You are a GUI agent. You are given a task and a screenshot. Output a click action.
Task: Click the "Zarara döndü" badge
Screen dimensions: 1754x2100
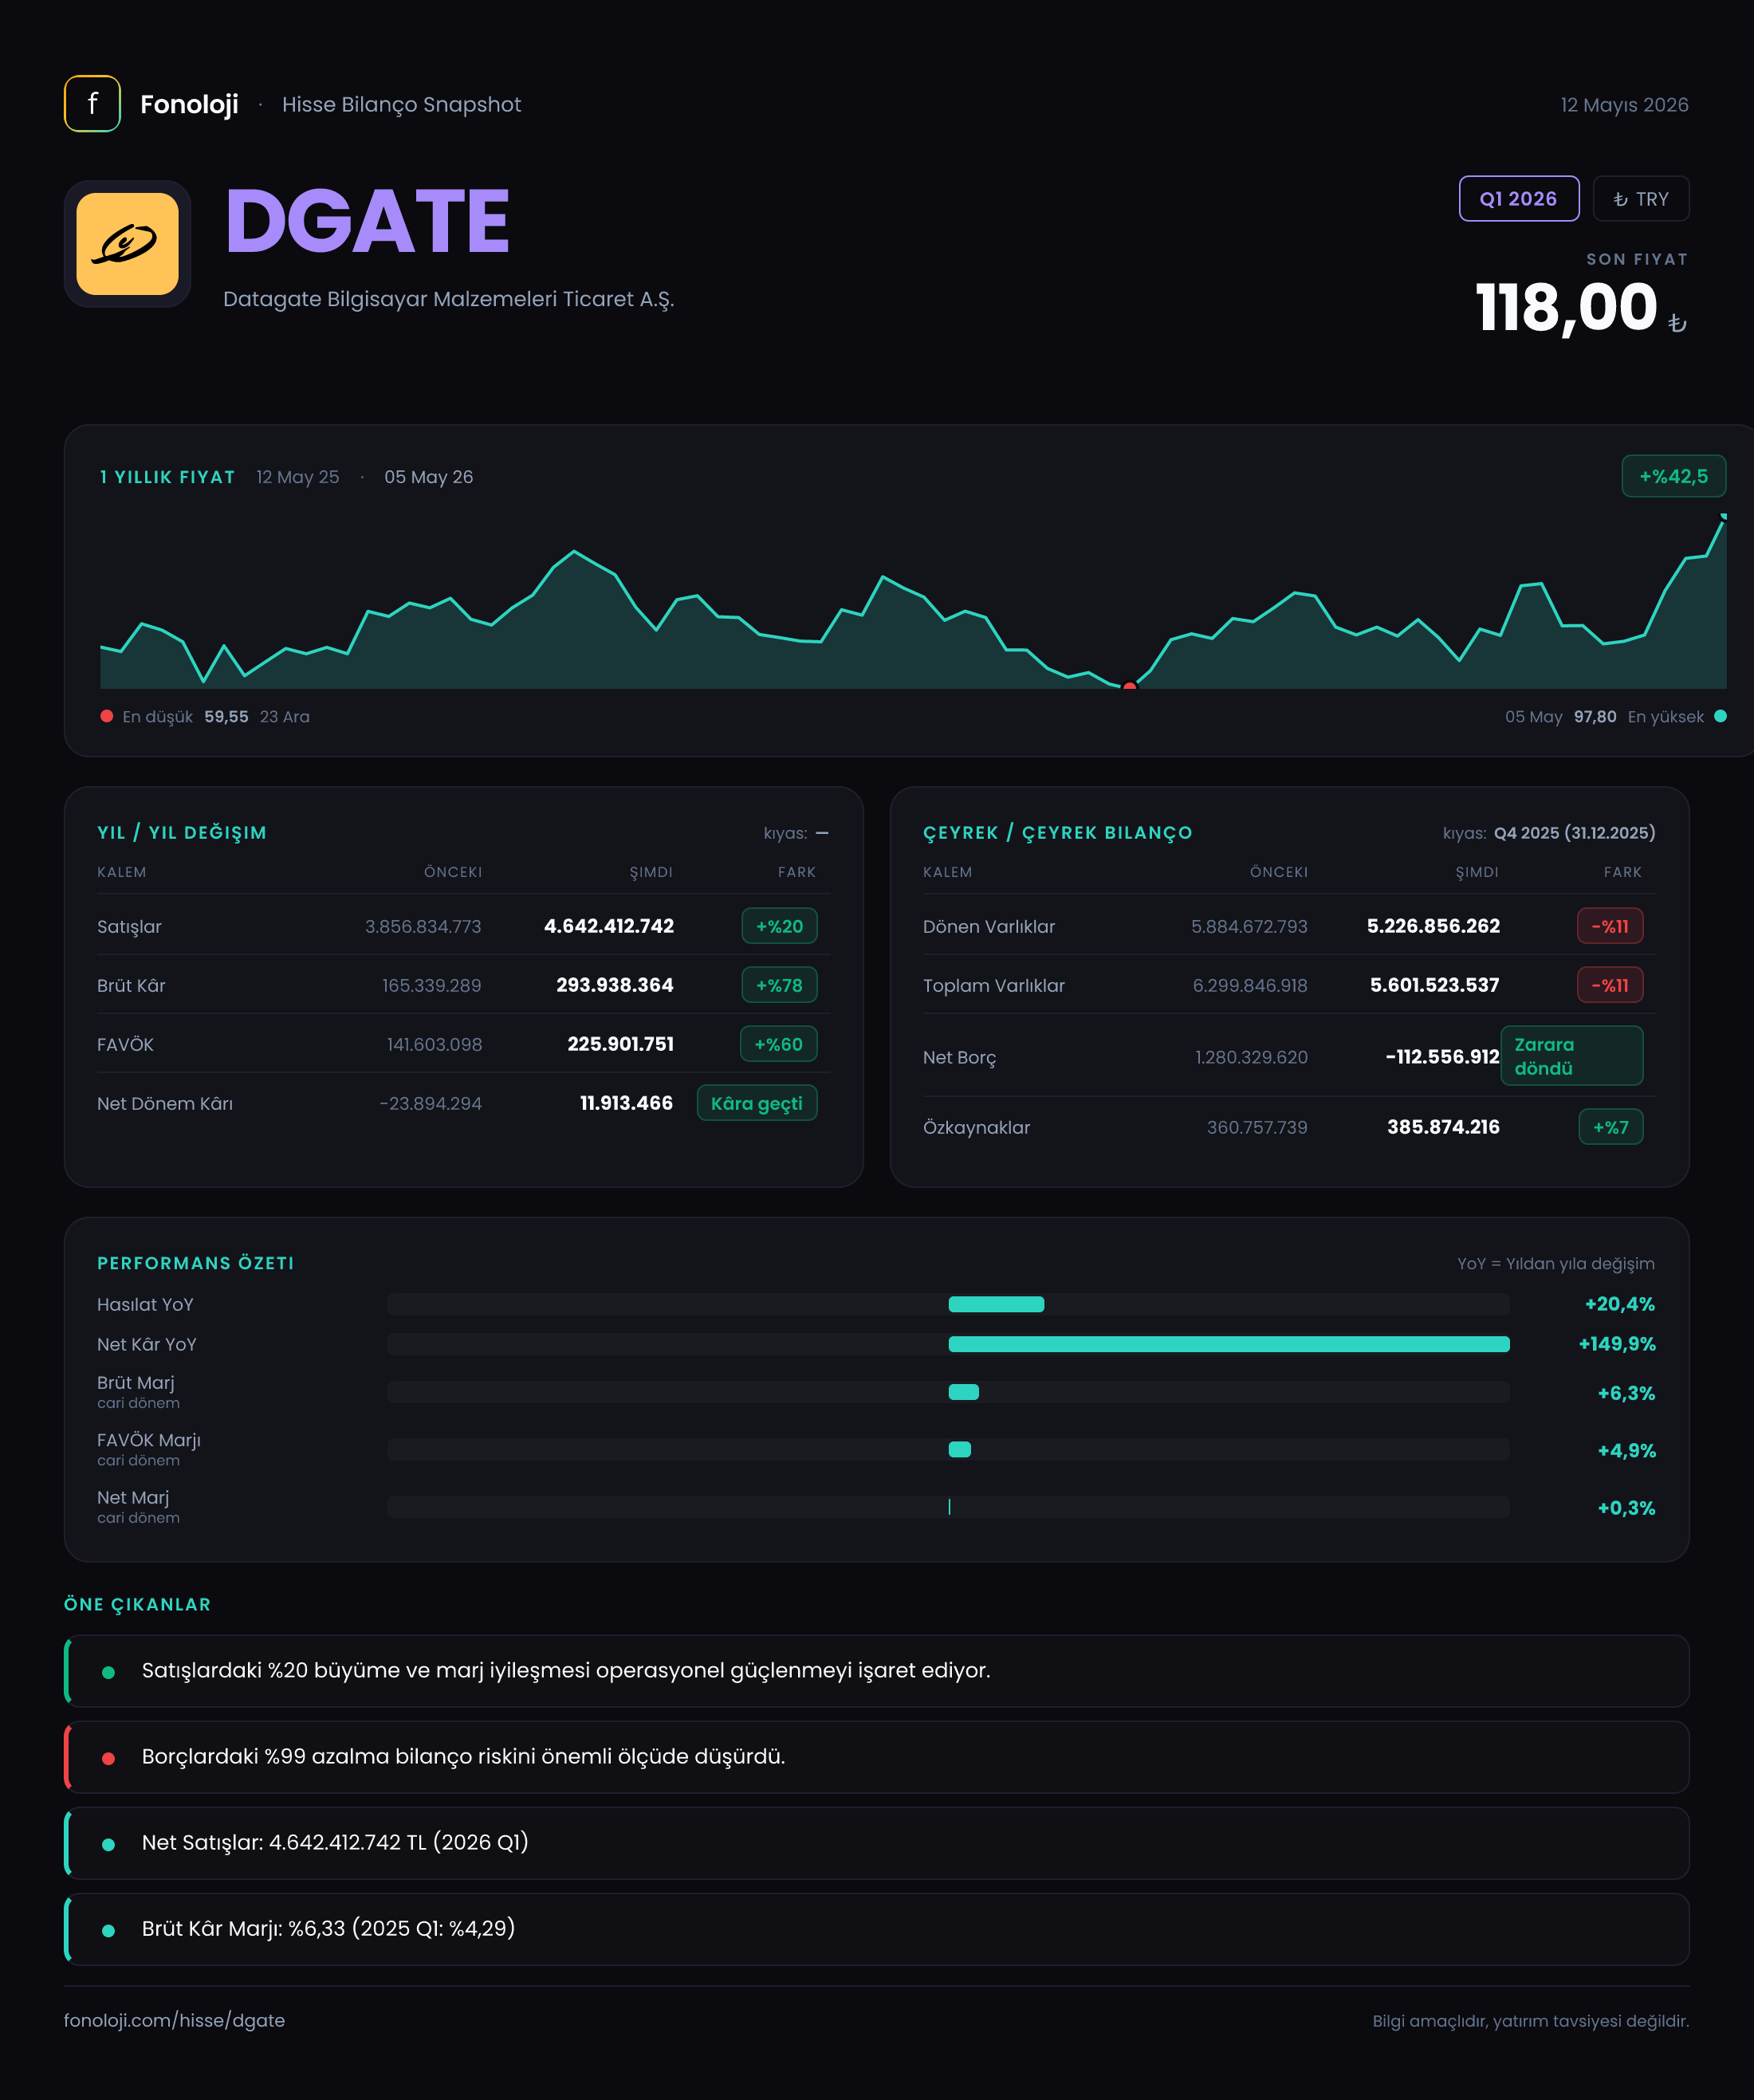(x=1571, y=1056)
